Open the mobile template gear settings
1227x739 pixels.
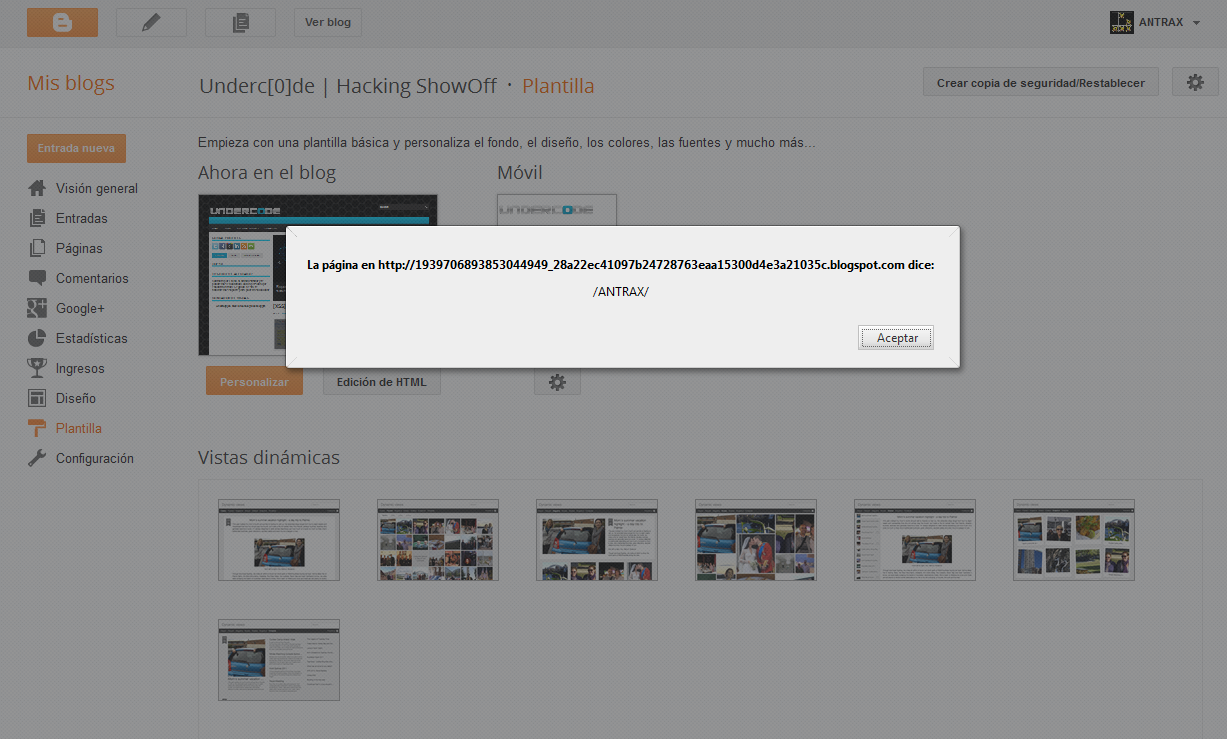point(557,382)
